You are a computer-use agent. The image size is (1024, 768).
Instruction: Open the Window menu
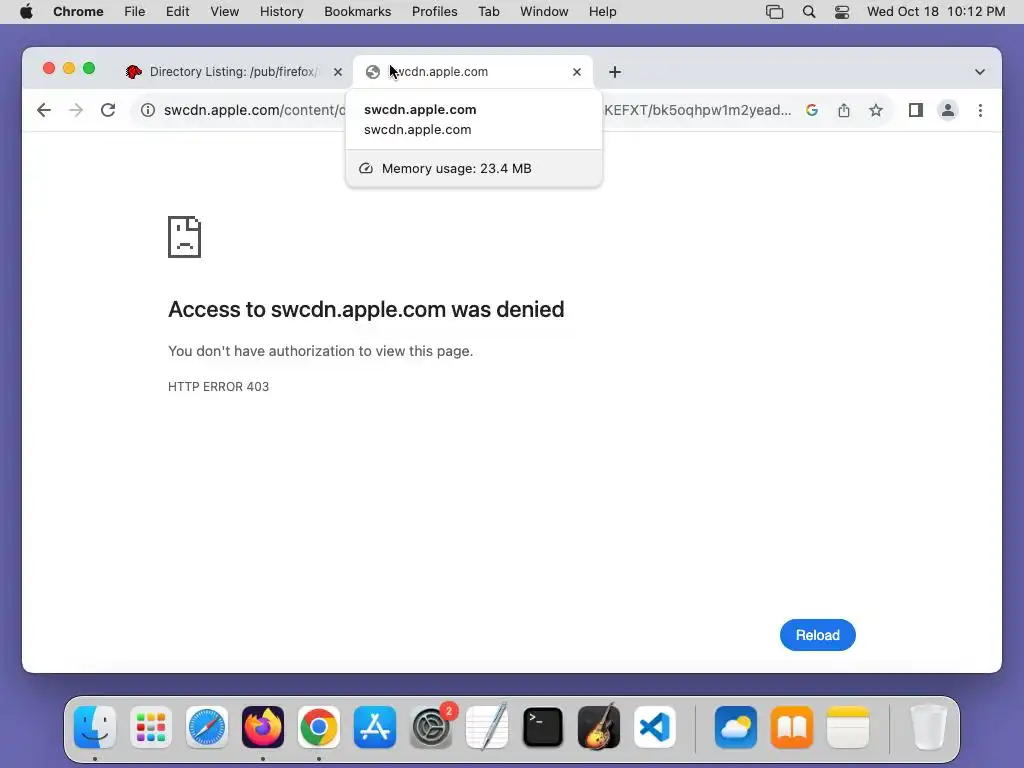(544, 12)
